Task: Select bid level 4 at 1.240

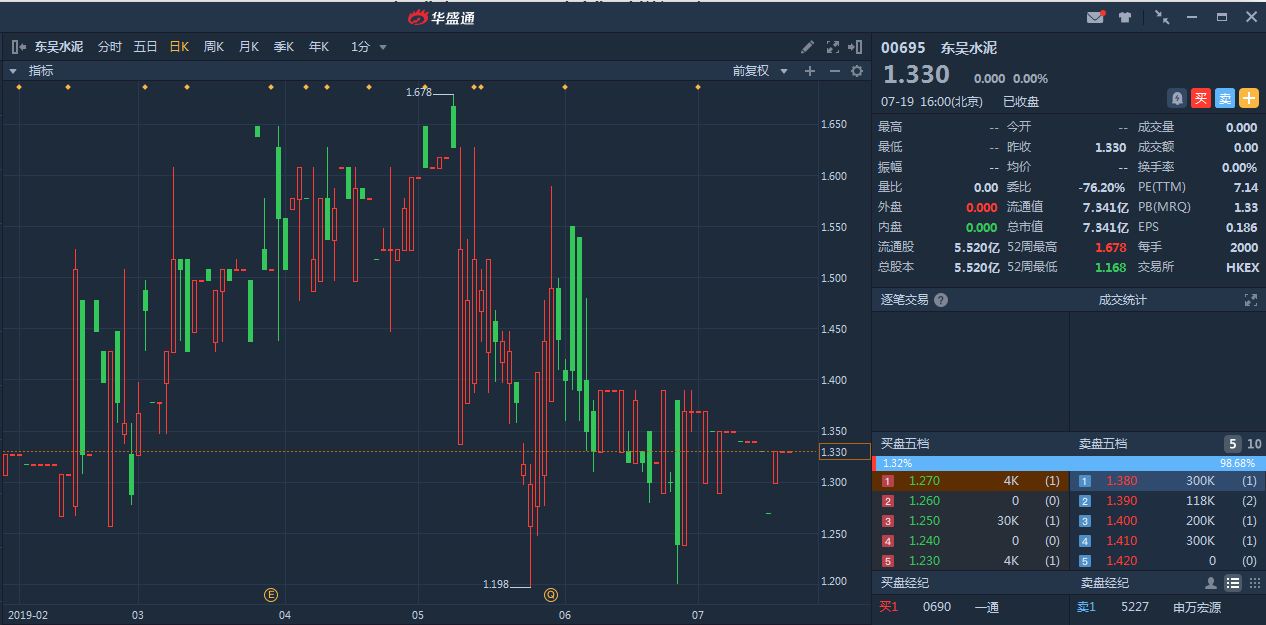Action: (x=970, y=541)
